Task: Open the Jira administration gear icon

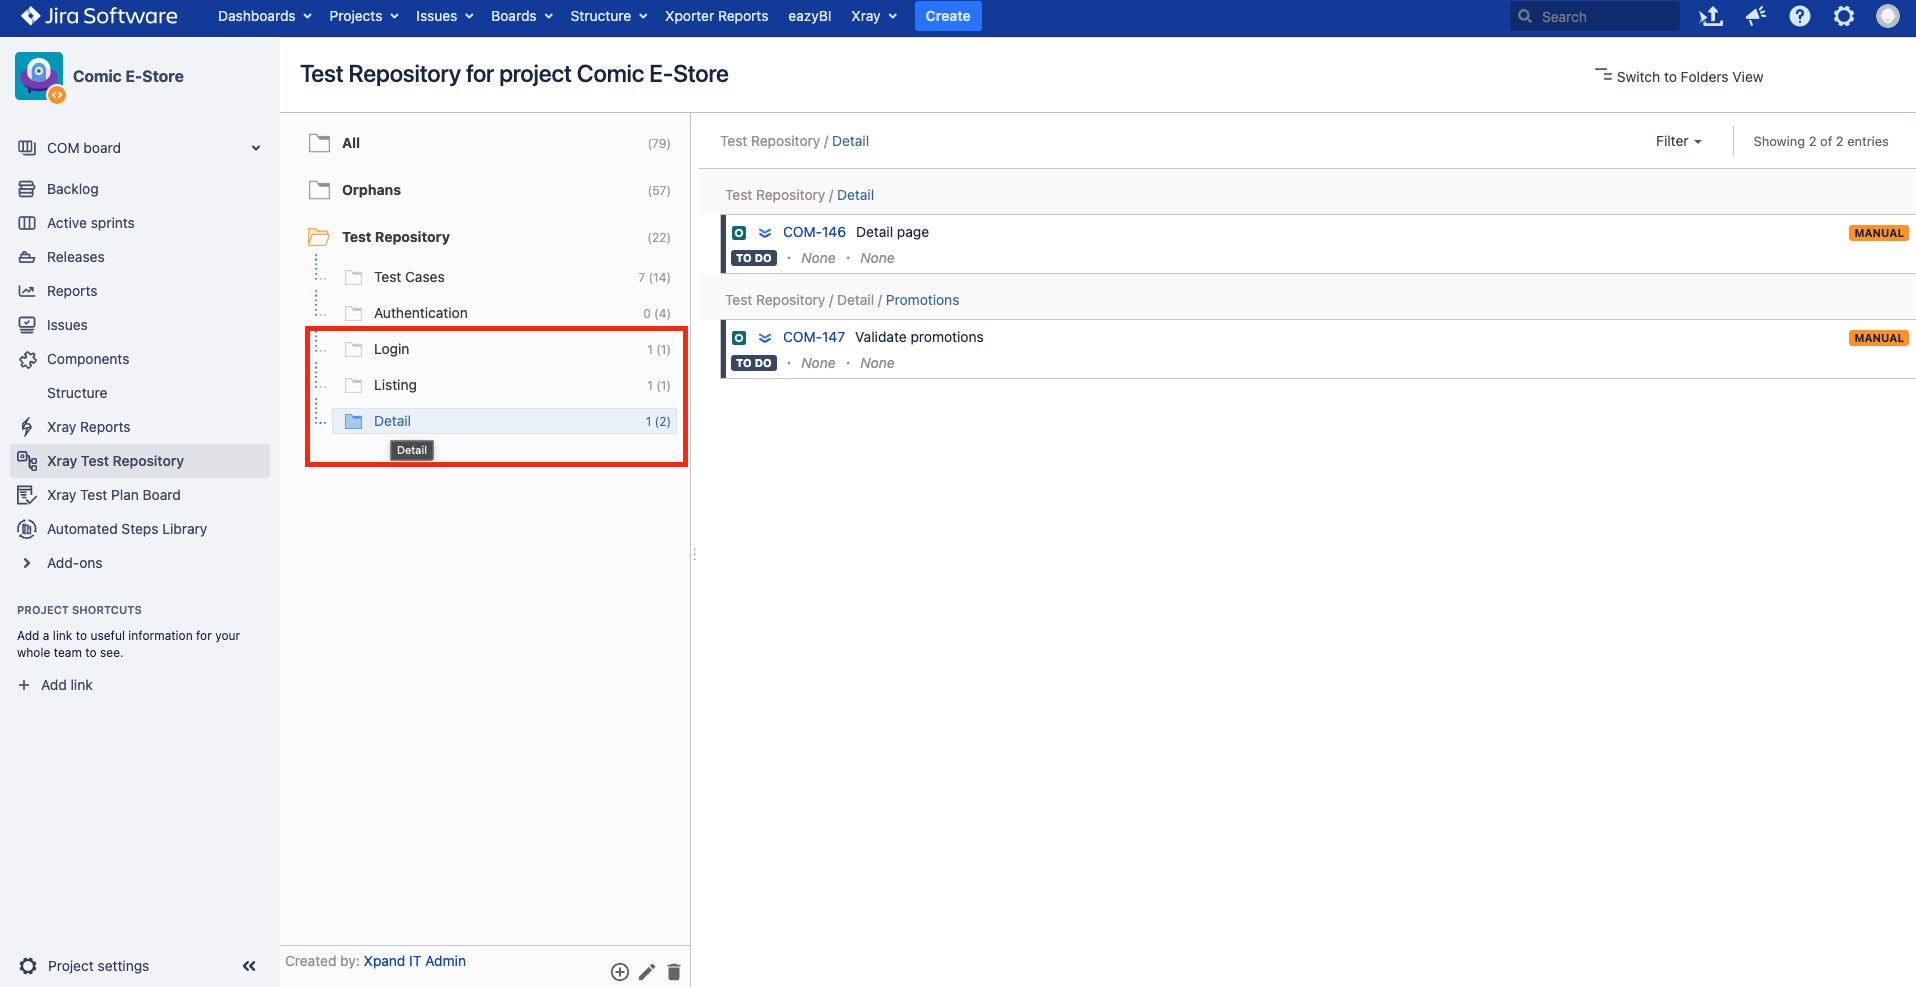Action: pos(1843,16)
